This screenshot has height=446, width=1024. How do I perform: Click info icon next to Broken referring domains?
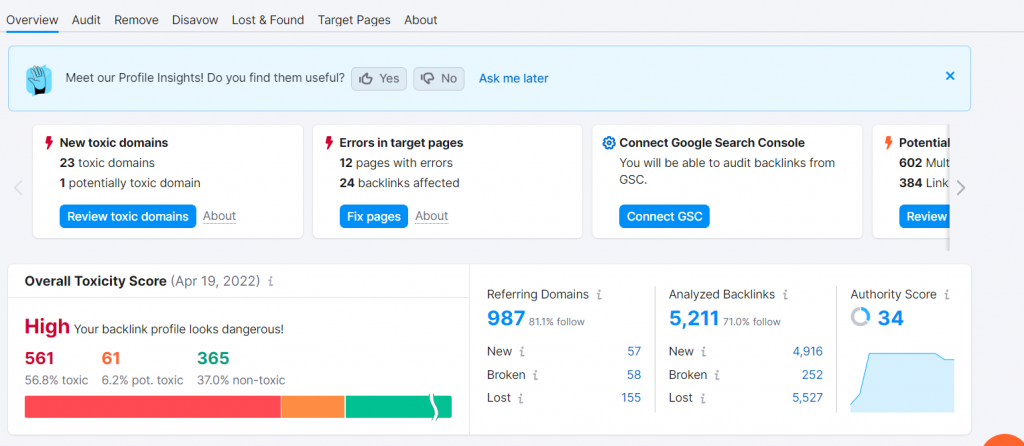pos(533,375)
